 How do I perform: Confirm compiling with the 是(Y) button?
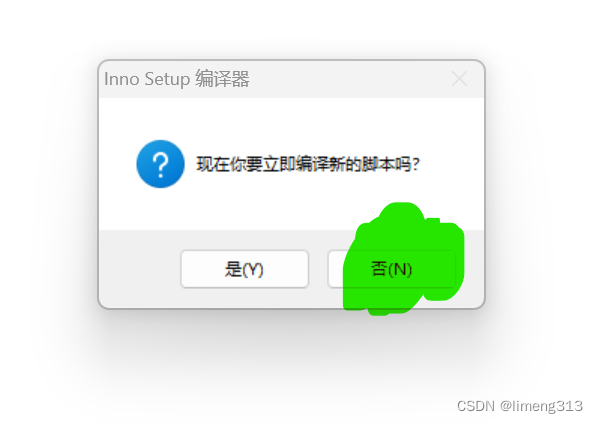tap(244, 269)
